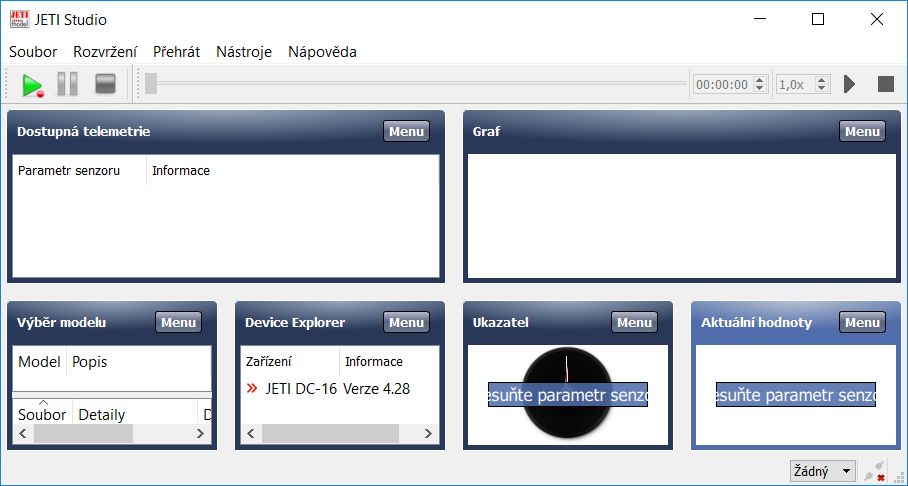Start recording with the green play button

pyautogui.click(x=32, y=85)
